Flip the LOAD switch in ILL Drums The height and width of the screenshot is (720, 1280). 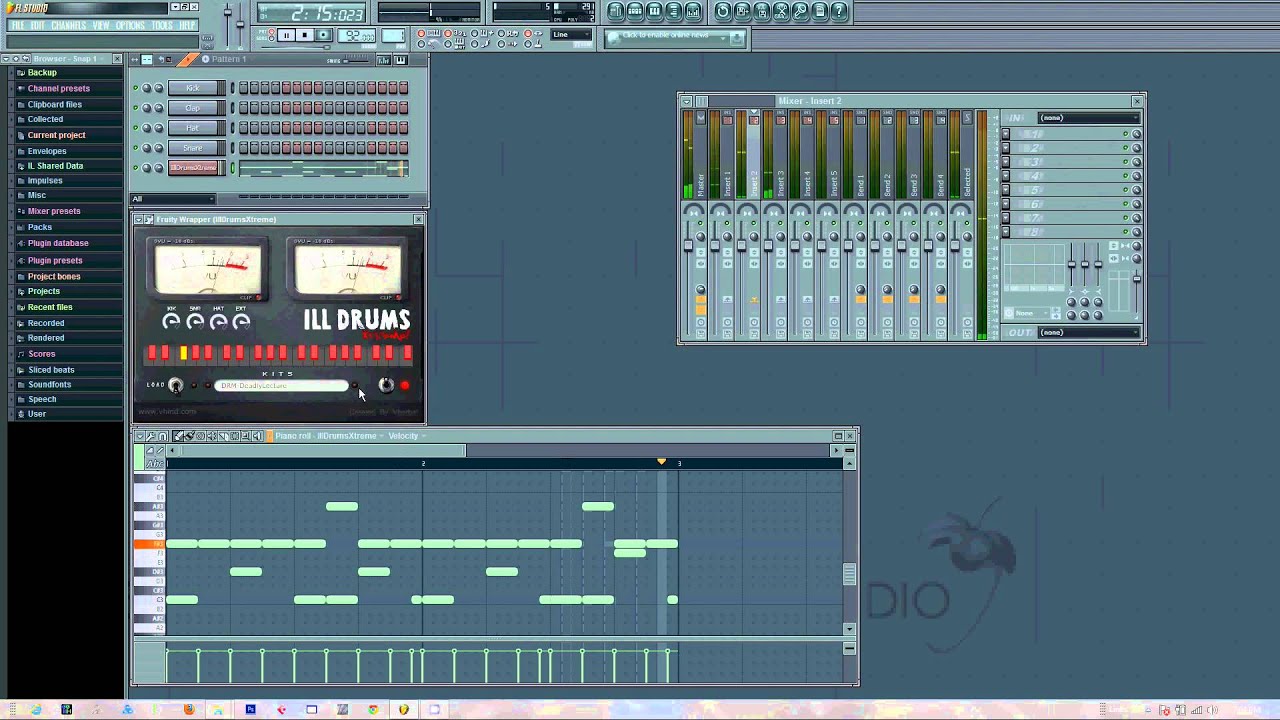(x=176, y=386)
